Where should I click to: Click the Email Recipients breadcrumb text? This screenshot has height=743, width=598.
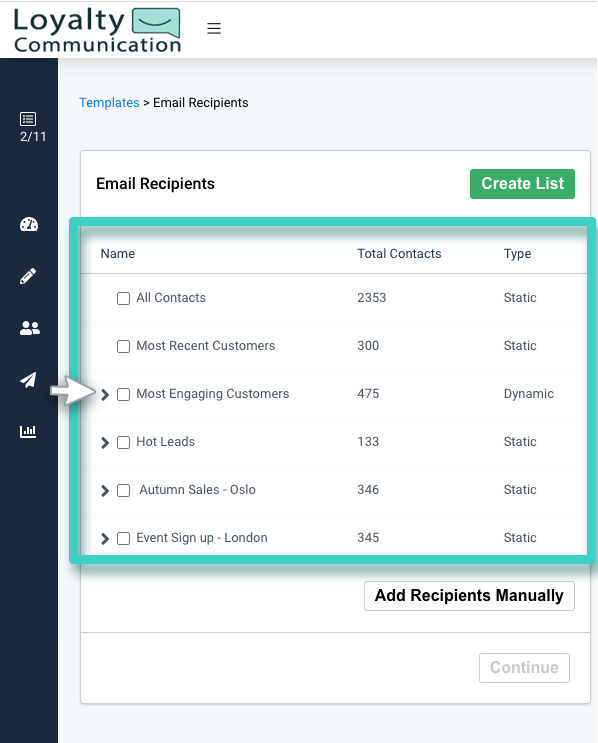click(x=200, y=102)
